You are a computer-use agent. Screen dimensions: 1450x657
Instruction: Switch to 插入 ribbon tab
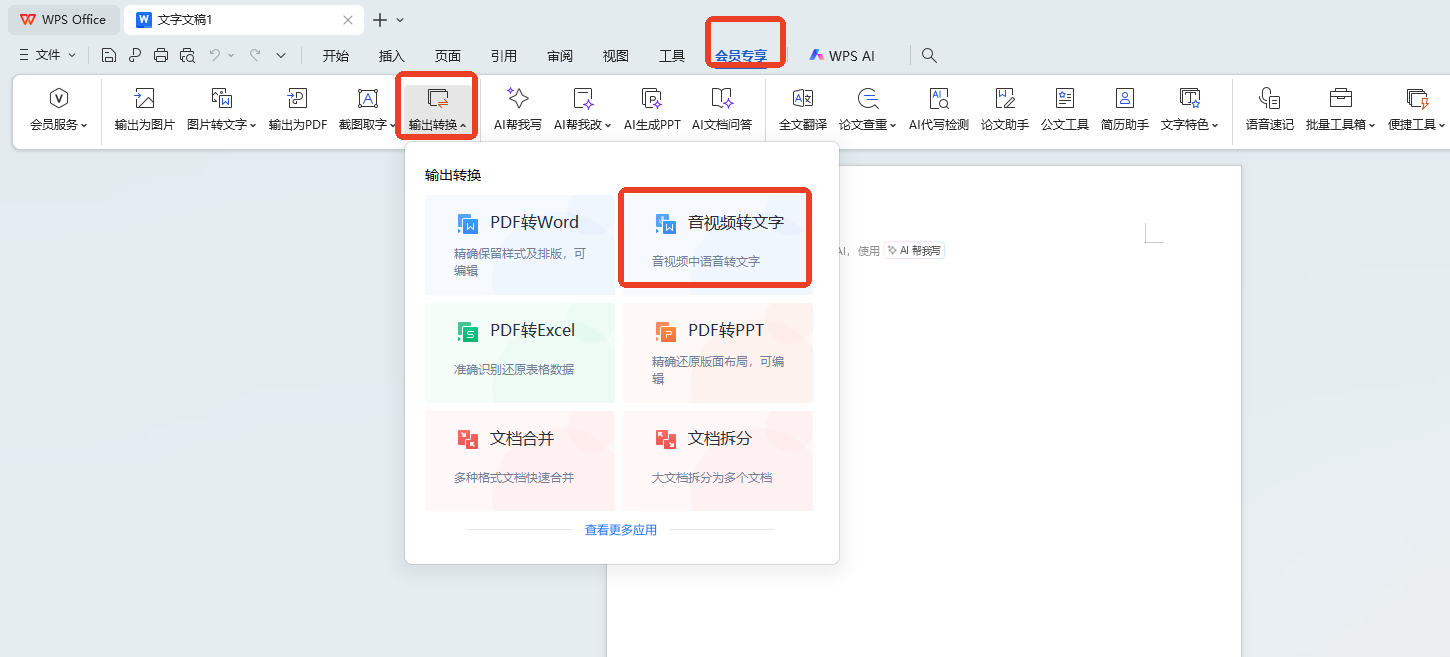392,56
